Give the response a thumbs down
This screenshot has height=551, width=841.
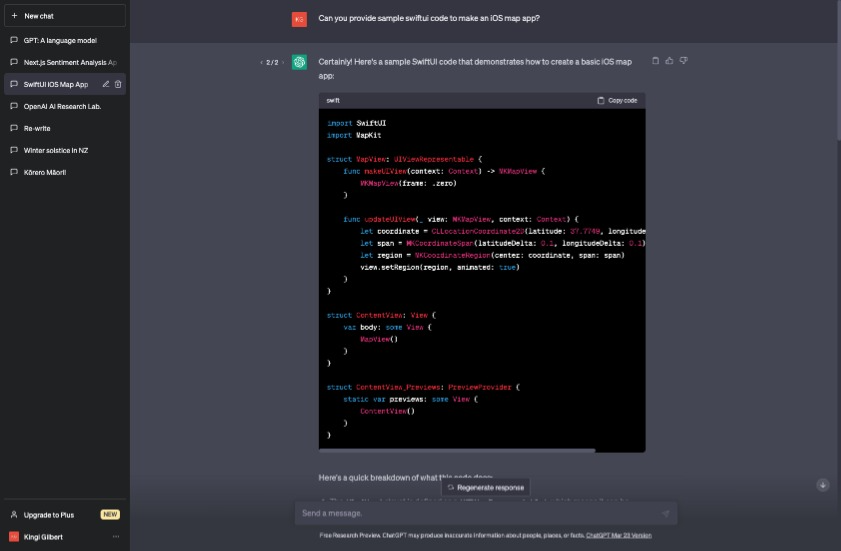coord(683,61)
